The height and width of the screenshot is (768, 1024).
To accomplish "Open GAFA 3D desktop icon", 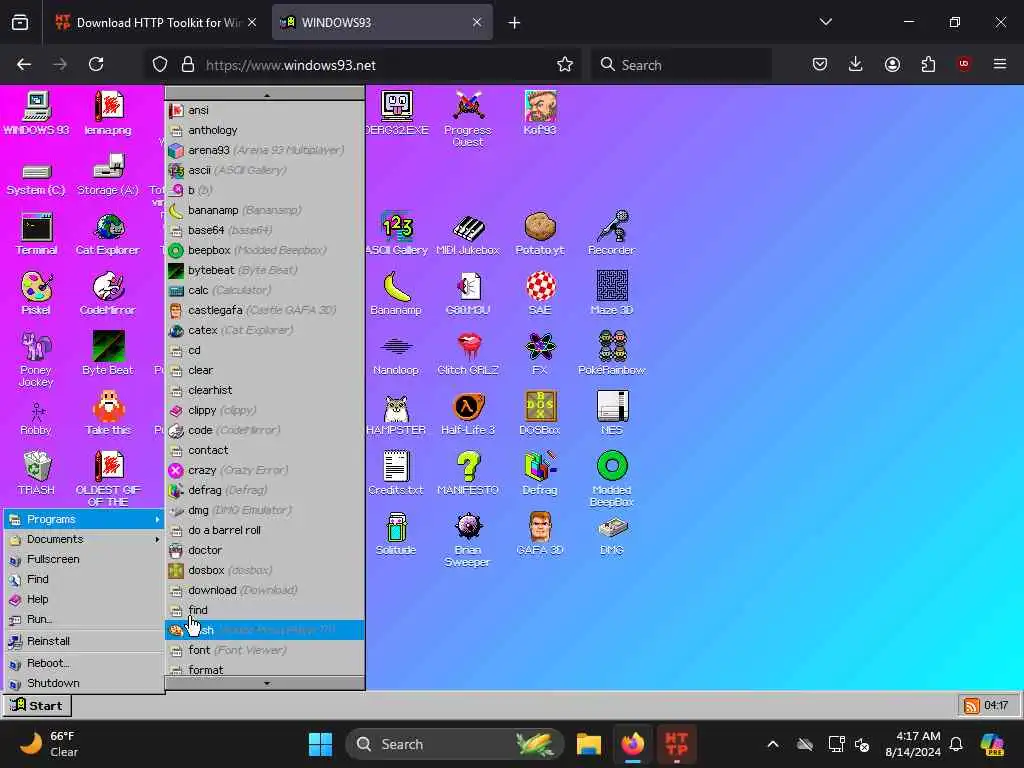I will 540,534.
